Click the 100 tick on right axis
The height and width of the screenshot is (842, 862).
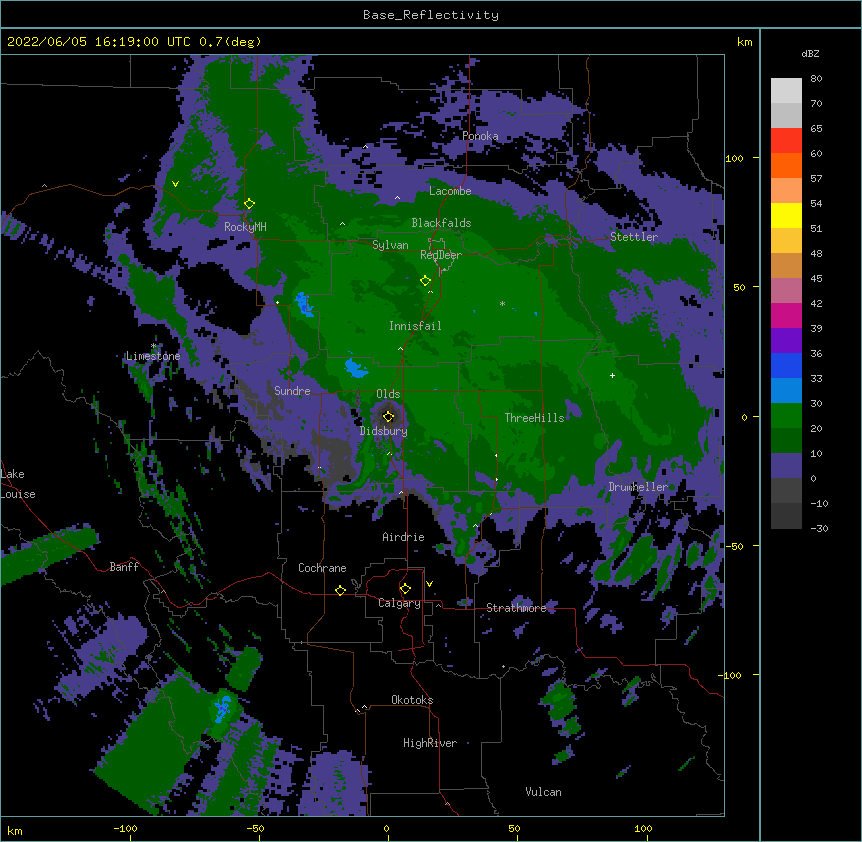734,158
